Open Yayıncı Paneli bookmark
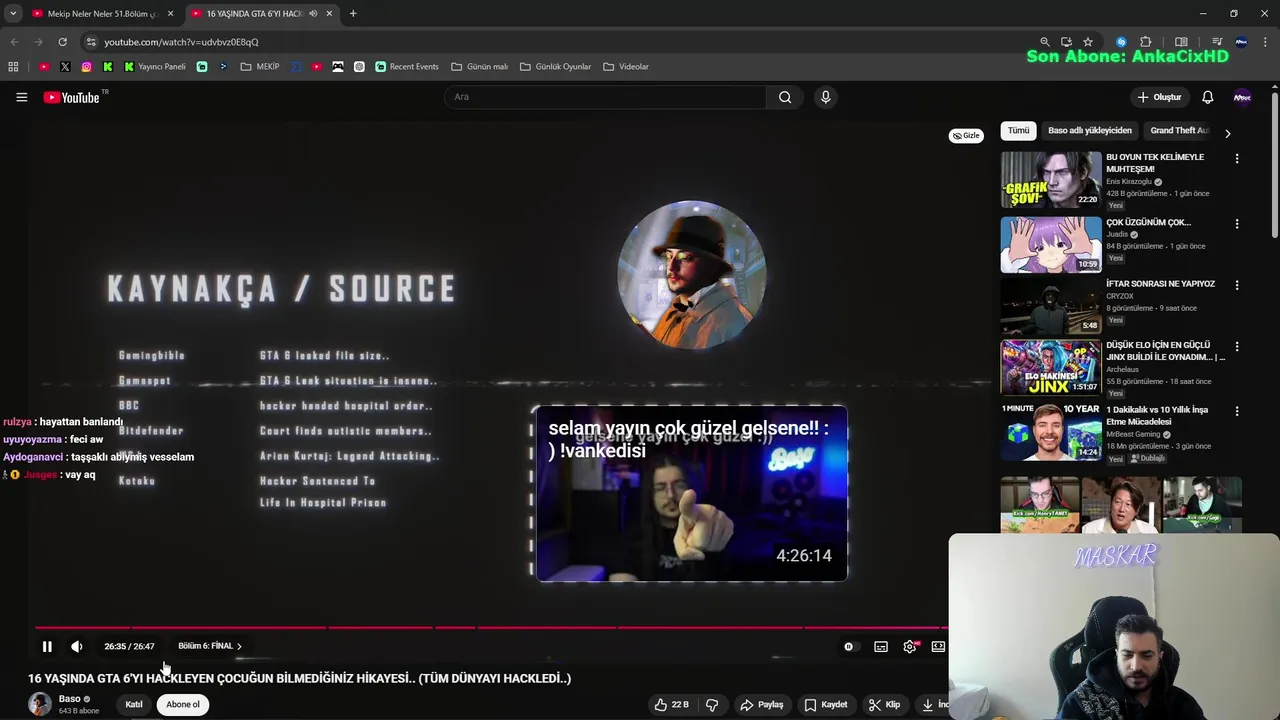The width and height of the screenshot is (1280, 720). tap(155, 67)
